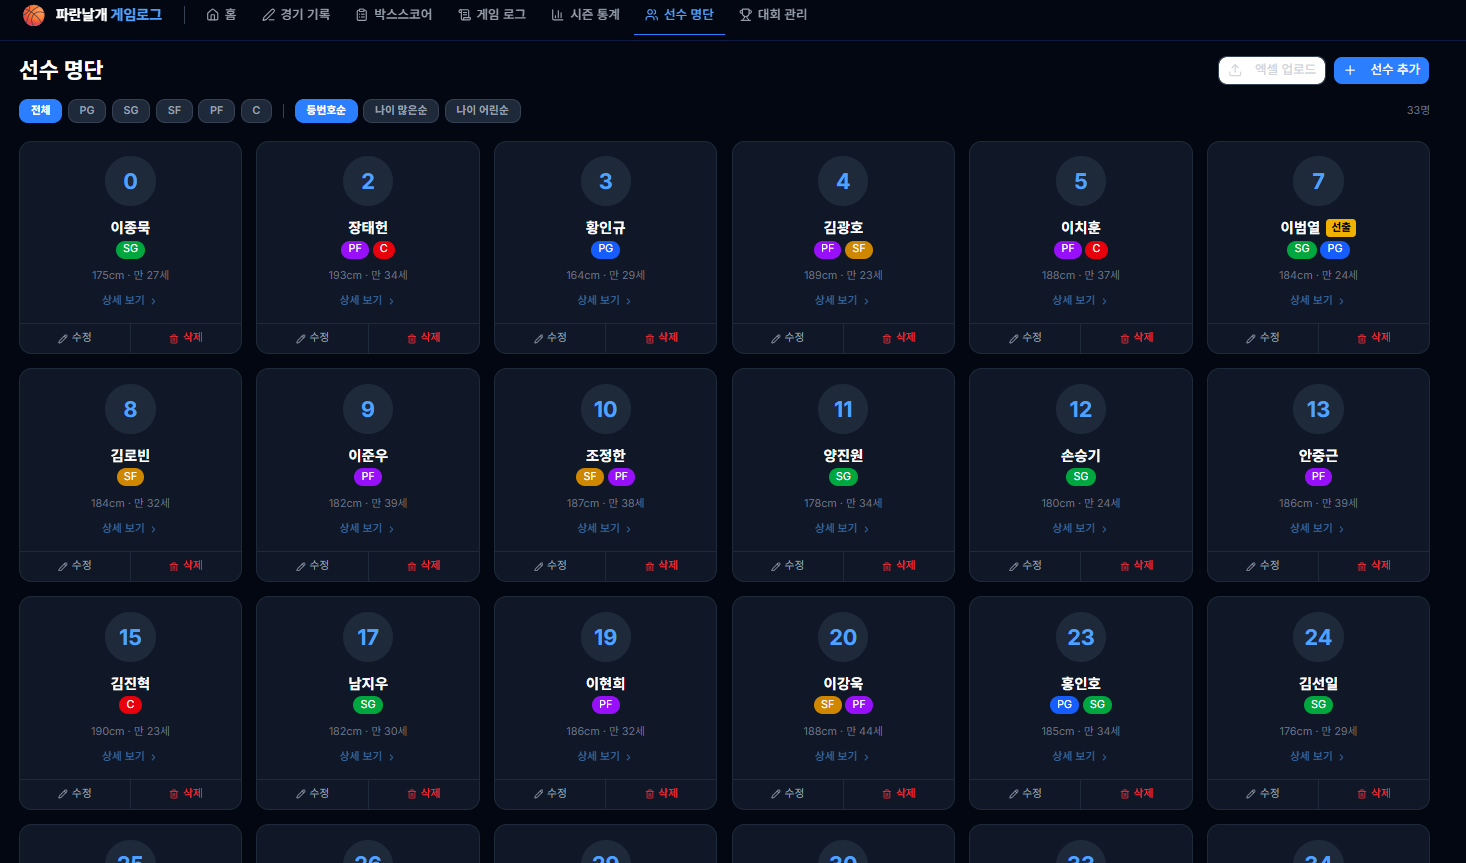
Task: Enable the SF position filter chip
Action: click(x=174, y=111)
